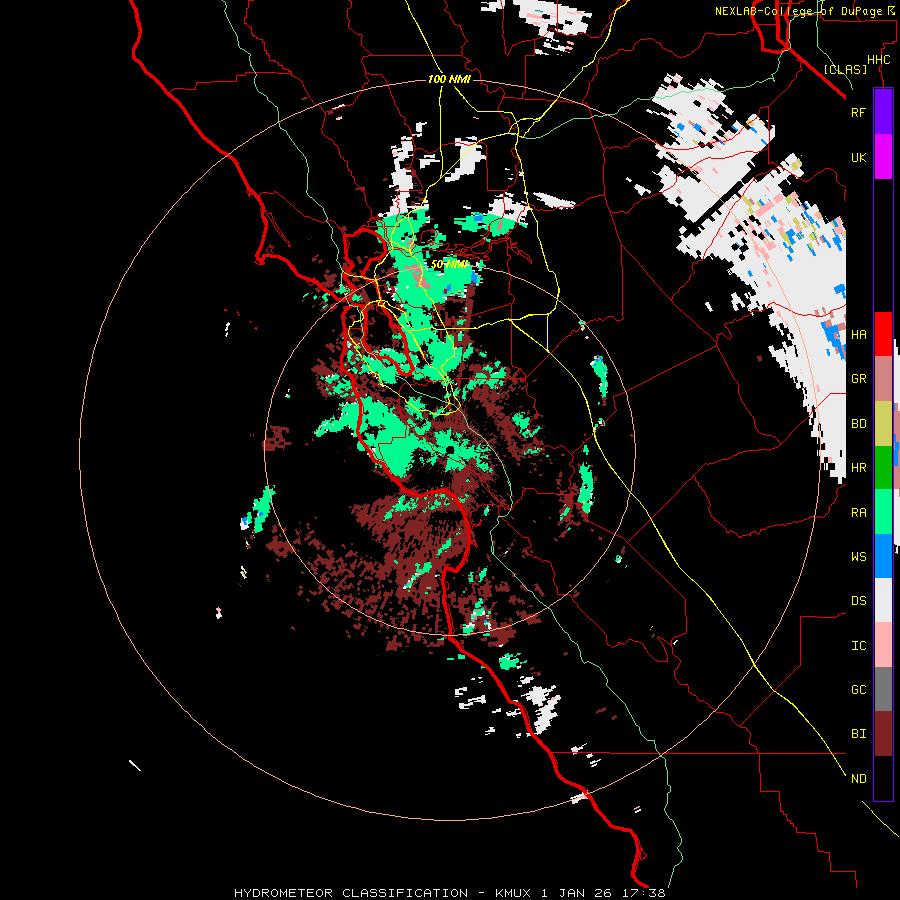This screenshot has height=900, width=900.
Task: Click the BI brown legend swatch
Action: (883, 734)
